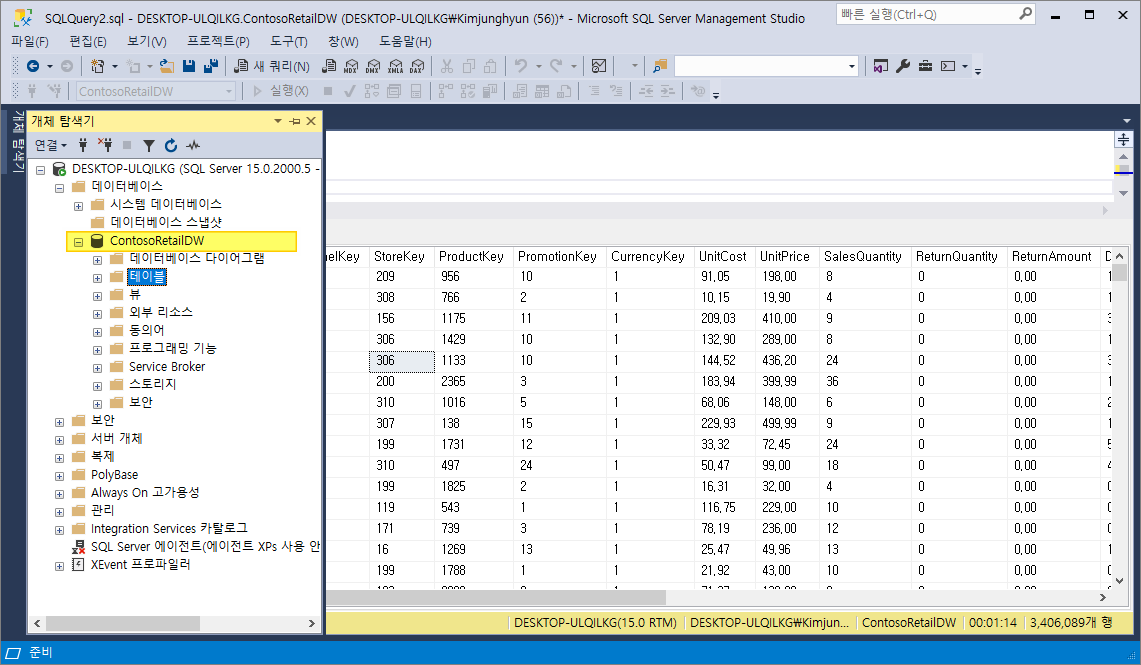Viewport: 1141px width, 665px height.
Task: Click the Object Explorer activity monitor pulse icon
Action: (x=193, y=146)
